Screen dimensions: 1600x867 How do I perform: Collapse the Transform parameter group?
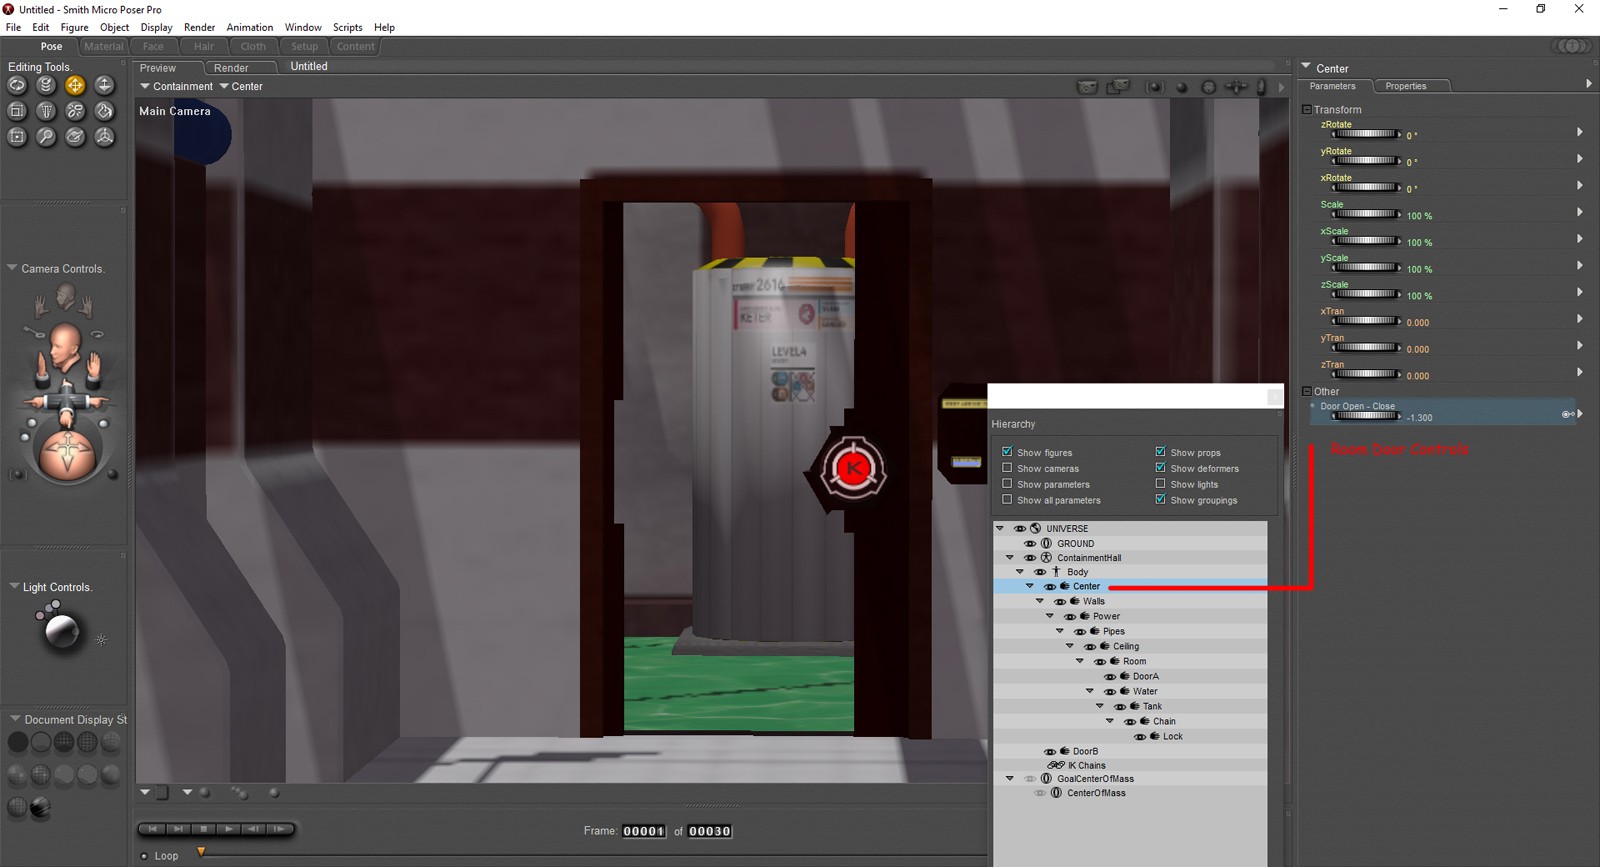(x=1306, y=109)
